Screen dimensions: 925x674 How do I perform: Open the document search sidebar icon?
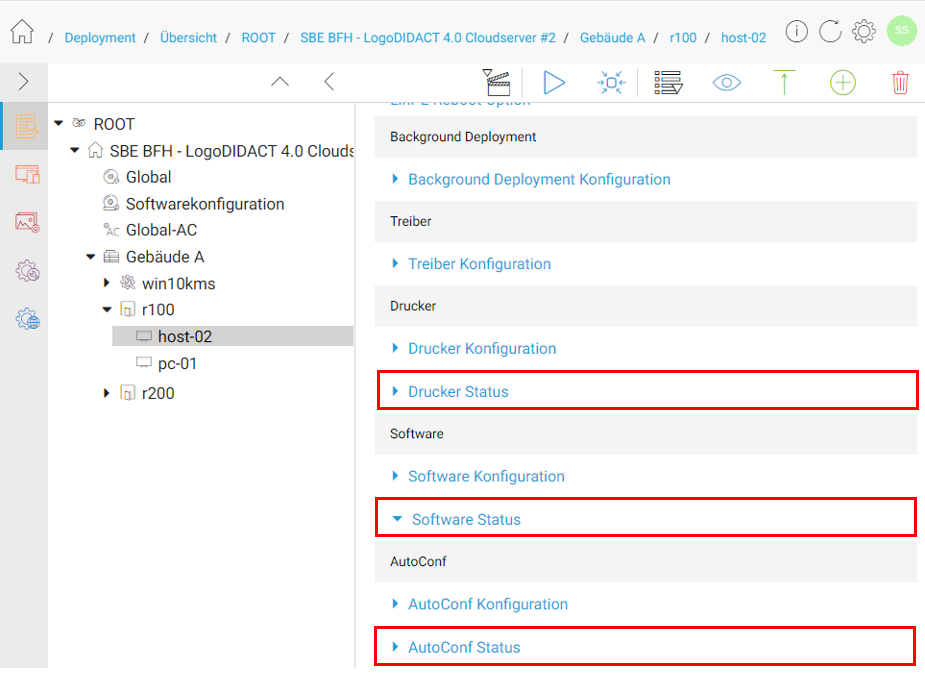(27, 126)
